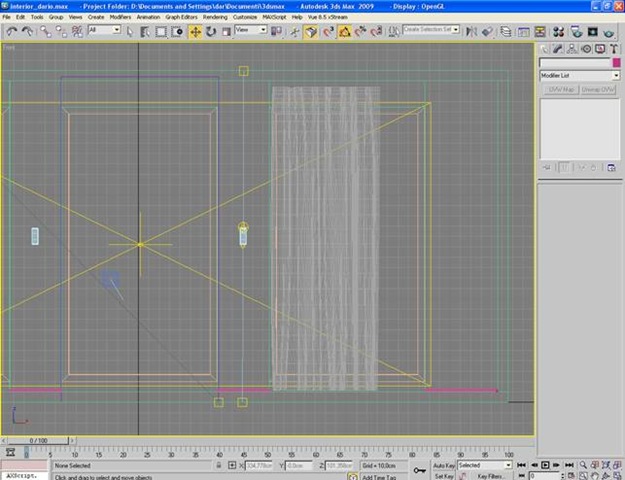625x480 pixels.
Task: Open the Rendering menu
Action: tap(215, 17)
